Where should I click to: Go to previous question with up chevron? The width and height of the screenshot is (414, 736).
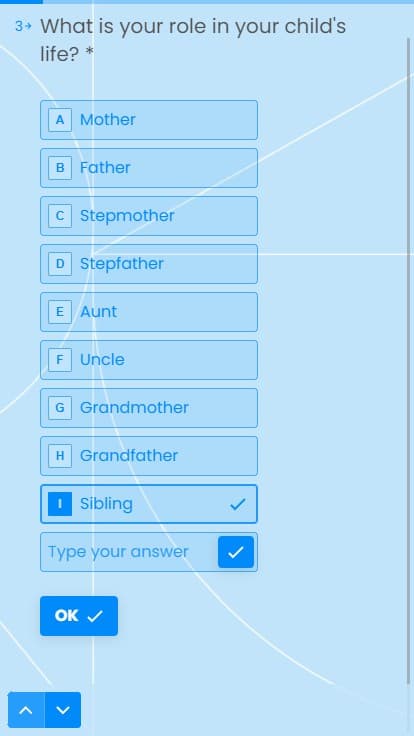[x=26, y=710]
